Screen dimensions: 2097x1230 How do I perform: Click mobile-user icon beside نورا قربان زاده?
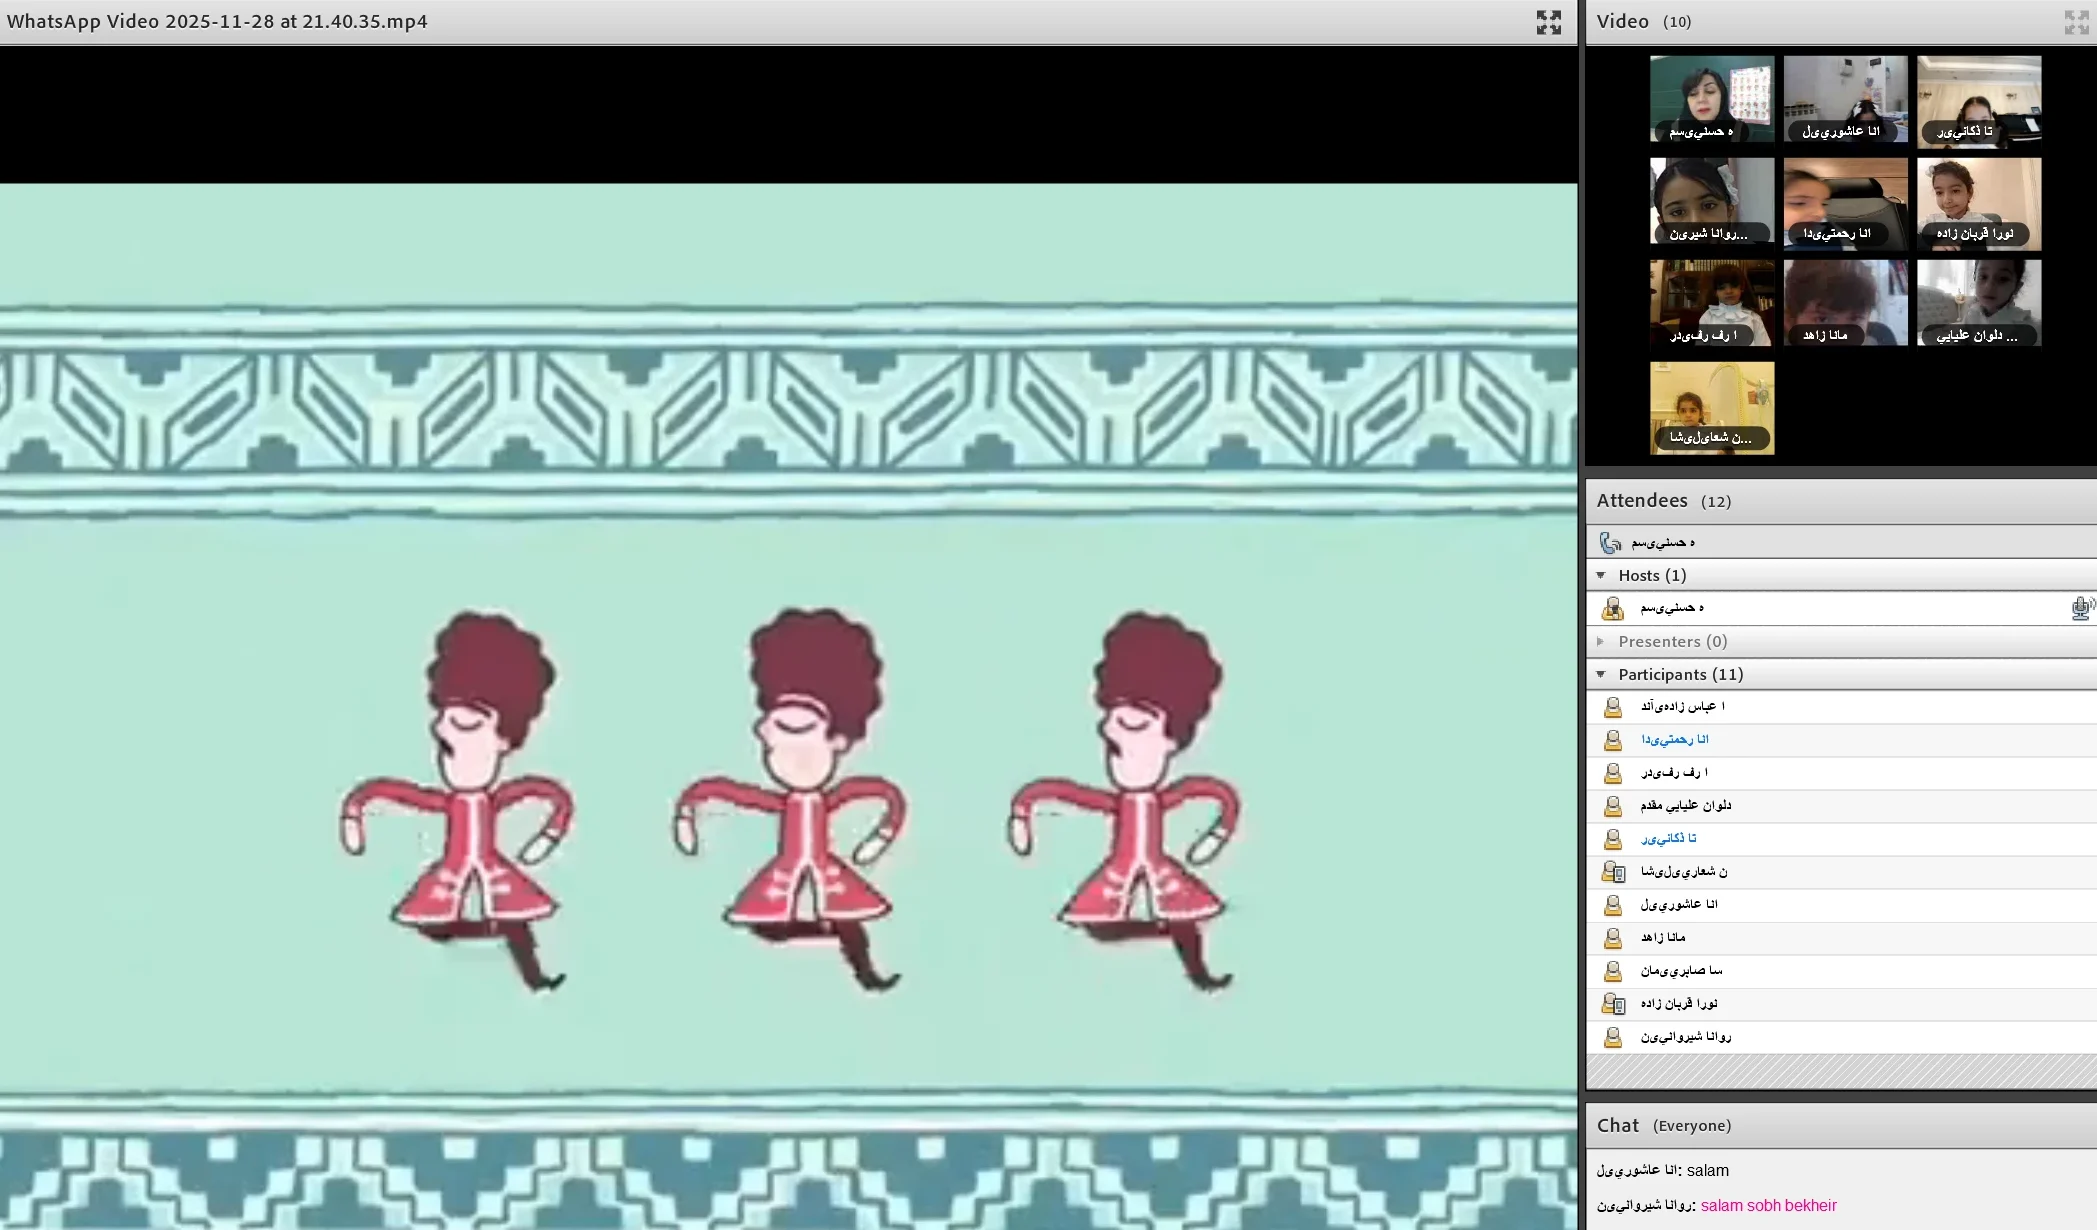click(1613, 1004)
